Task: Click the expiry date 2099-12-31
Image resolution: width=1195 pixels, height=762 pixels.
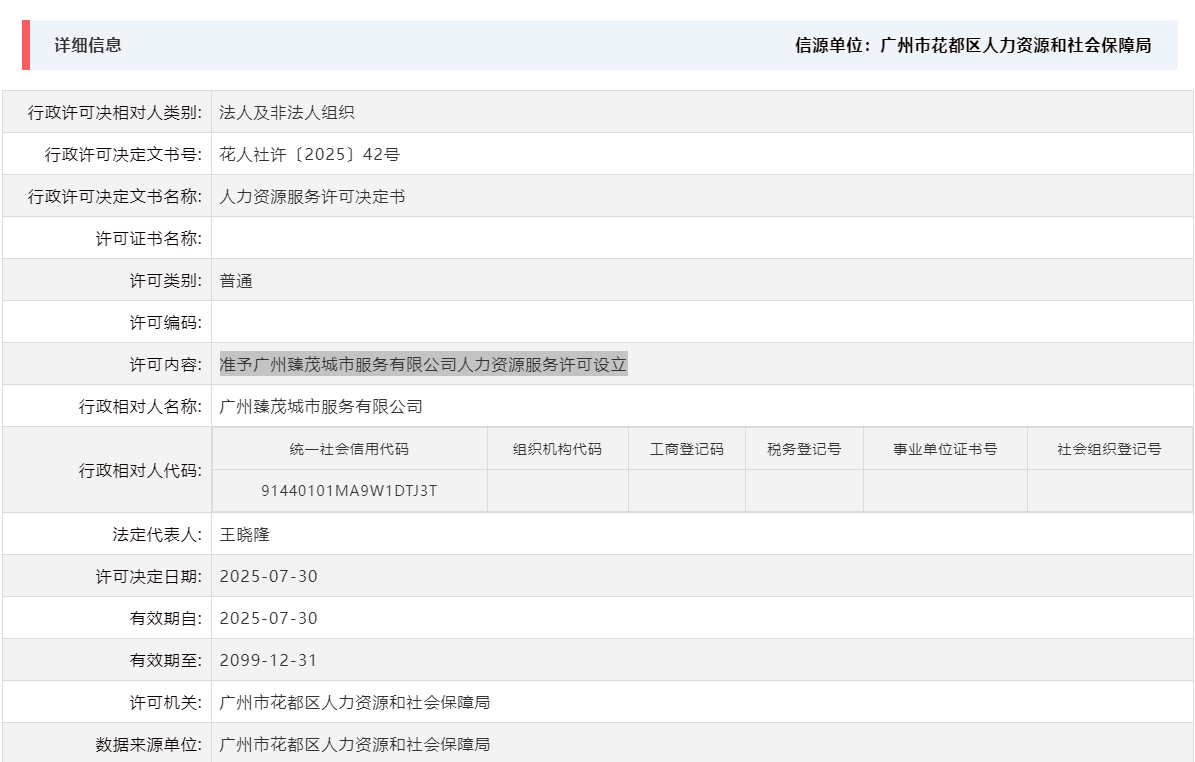Action: tap(266, 659)
